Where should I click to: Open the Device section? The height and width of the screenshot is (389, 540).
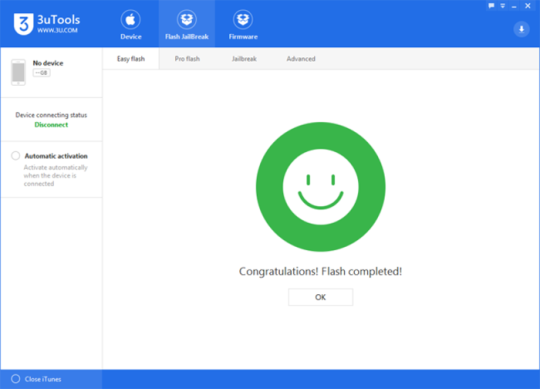click(131, 25)
